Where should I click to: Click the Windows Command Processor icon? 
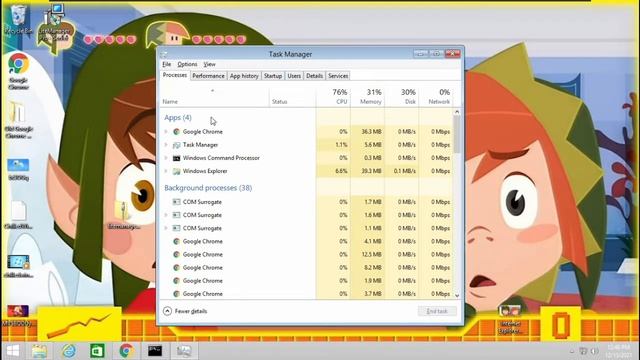[176, 158]
